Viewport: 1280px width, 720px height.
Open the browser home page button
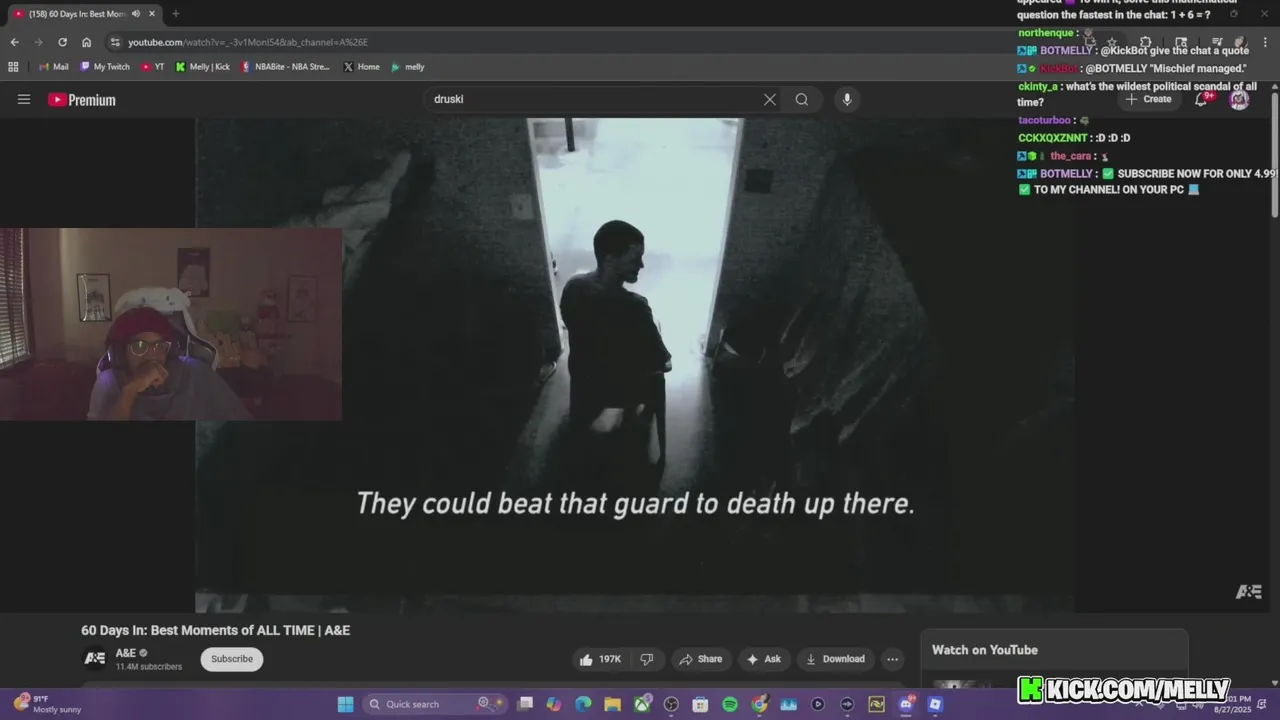[87, 42]
